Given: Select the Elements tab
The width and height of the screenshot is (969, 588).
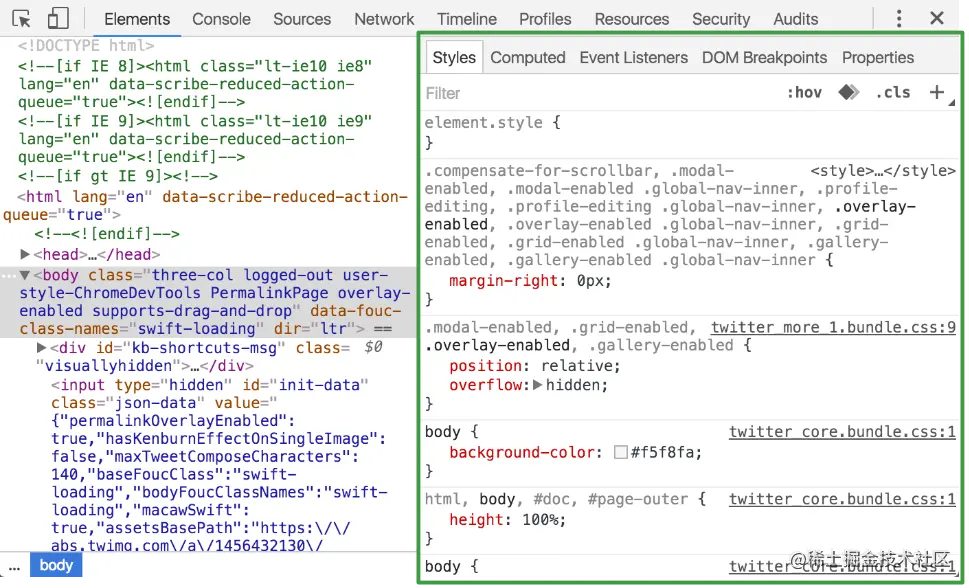Looking at the screenshot, I should pyautogui.click(x=137, y=19).
